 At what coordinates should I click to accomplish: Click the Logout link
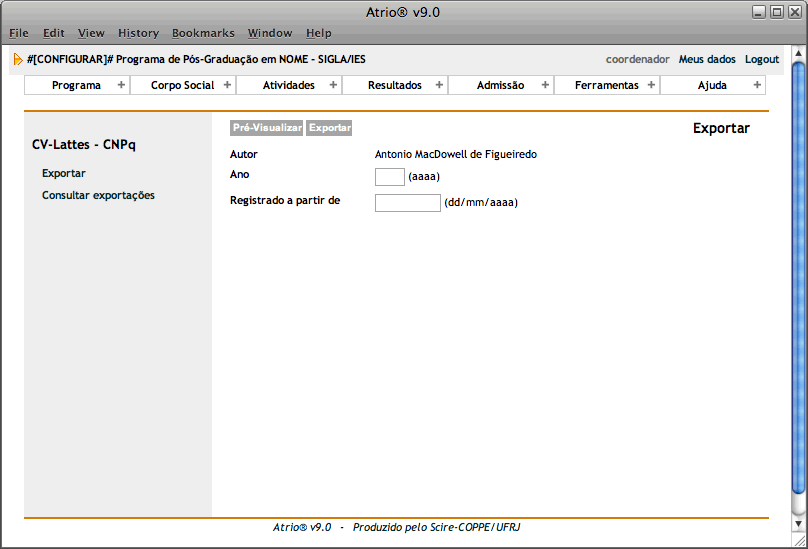[762, 60]
